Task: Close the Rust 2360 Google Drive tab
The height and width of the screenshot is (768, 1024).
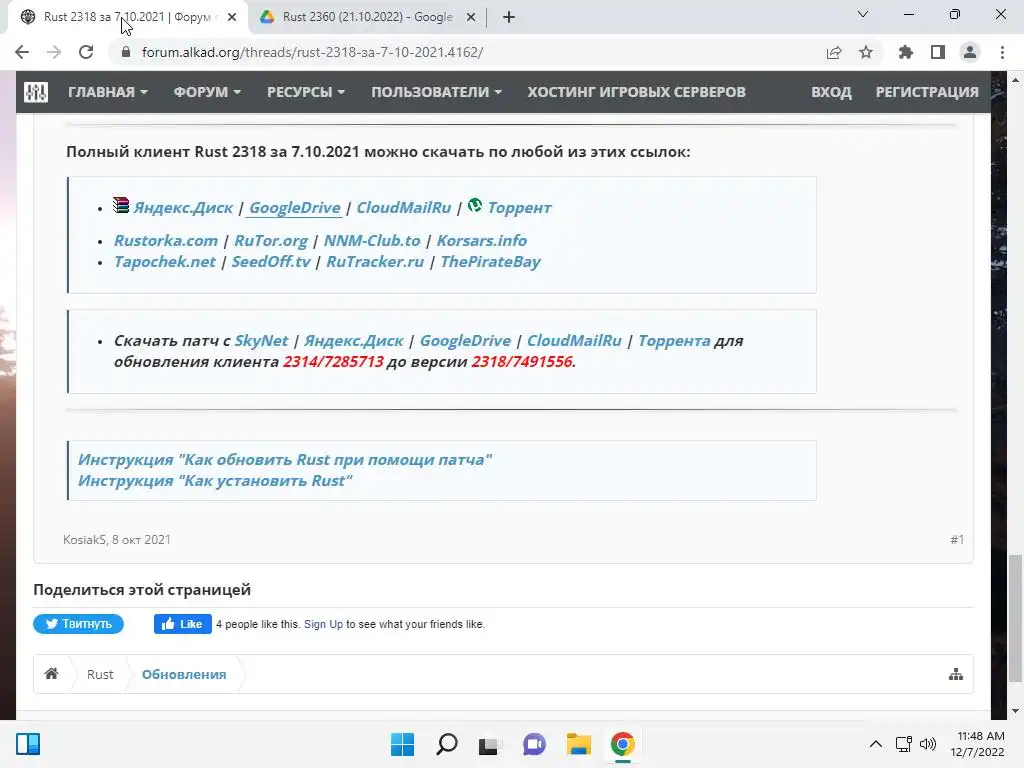Action: coord(471,17)
